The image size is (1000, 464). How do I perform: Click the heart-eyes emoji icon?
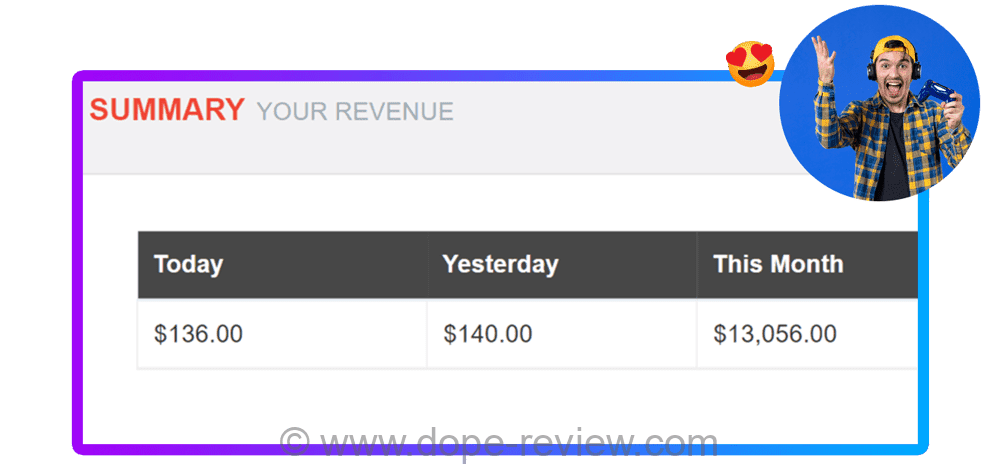(x=751, y=63)
